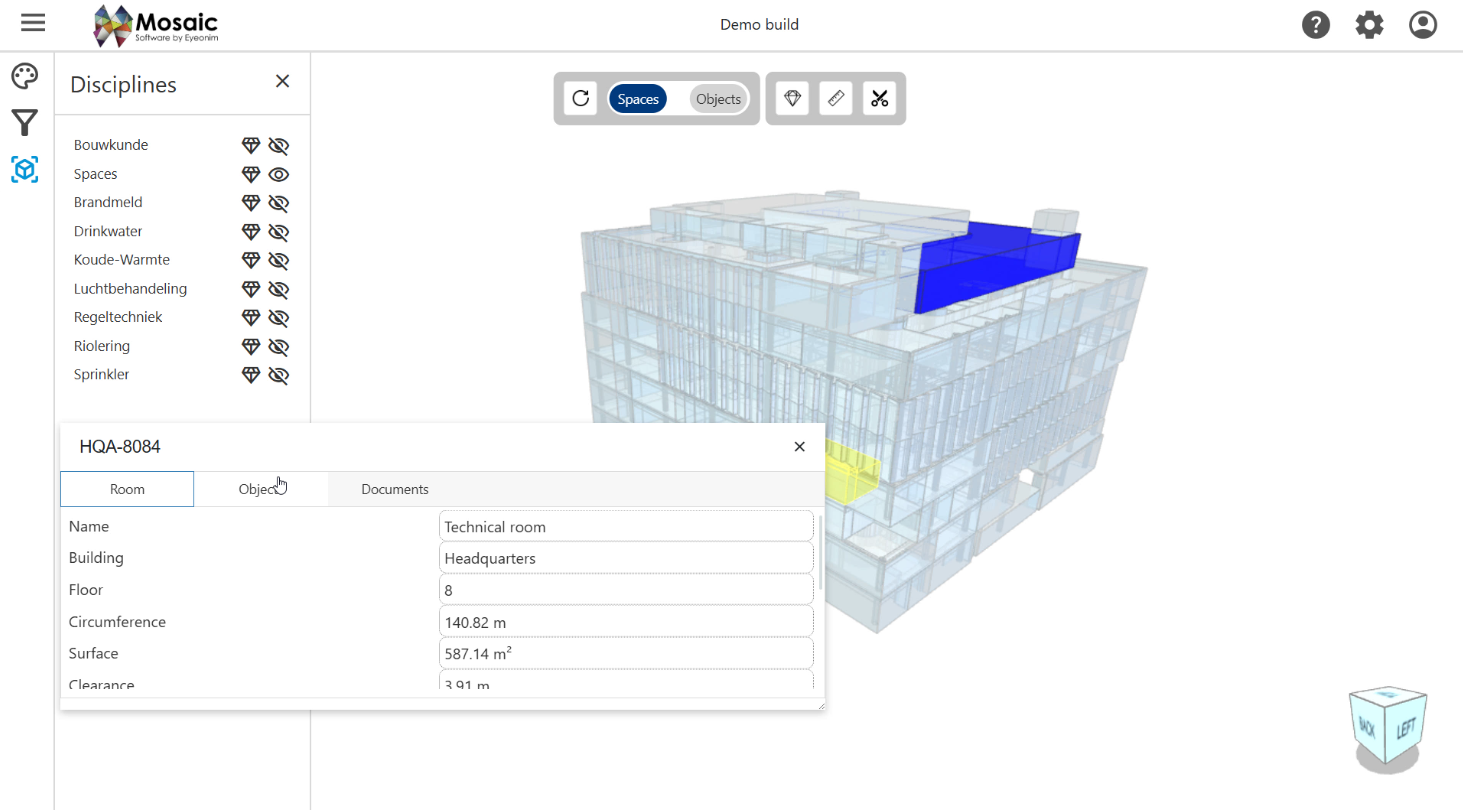The height and width of the screenshot is (810, 1463).
Task: Open the help question mark icon
Action: tap(1316, 25)
